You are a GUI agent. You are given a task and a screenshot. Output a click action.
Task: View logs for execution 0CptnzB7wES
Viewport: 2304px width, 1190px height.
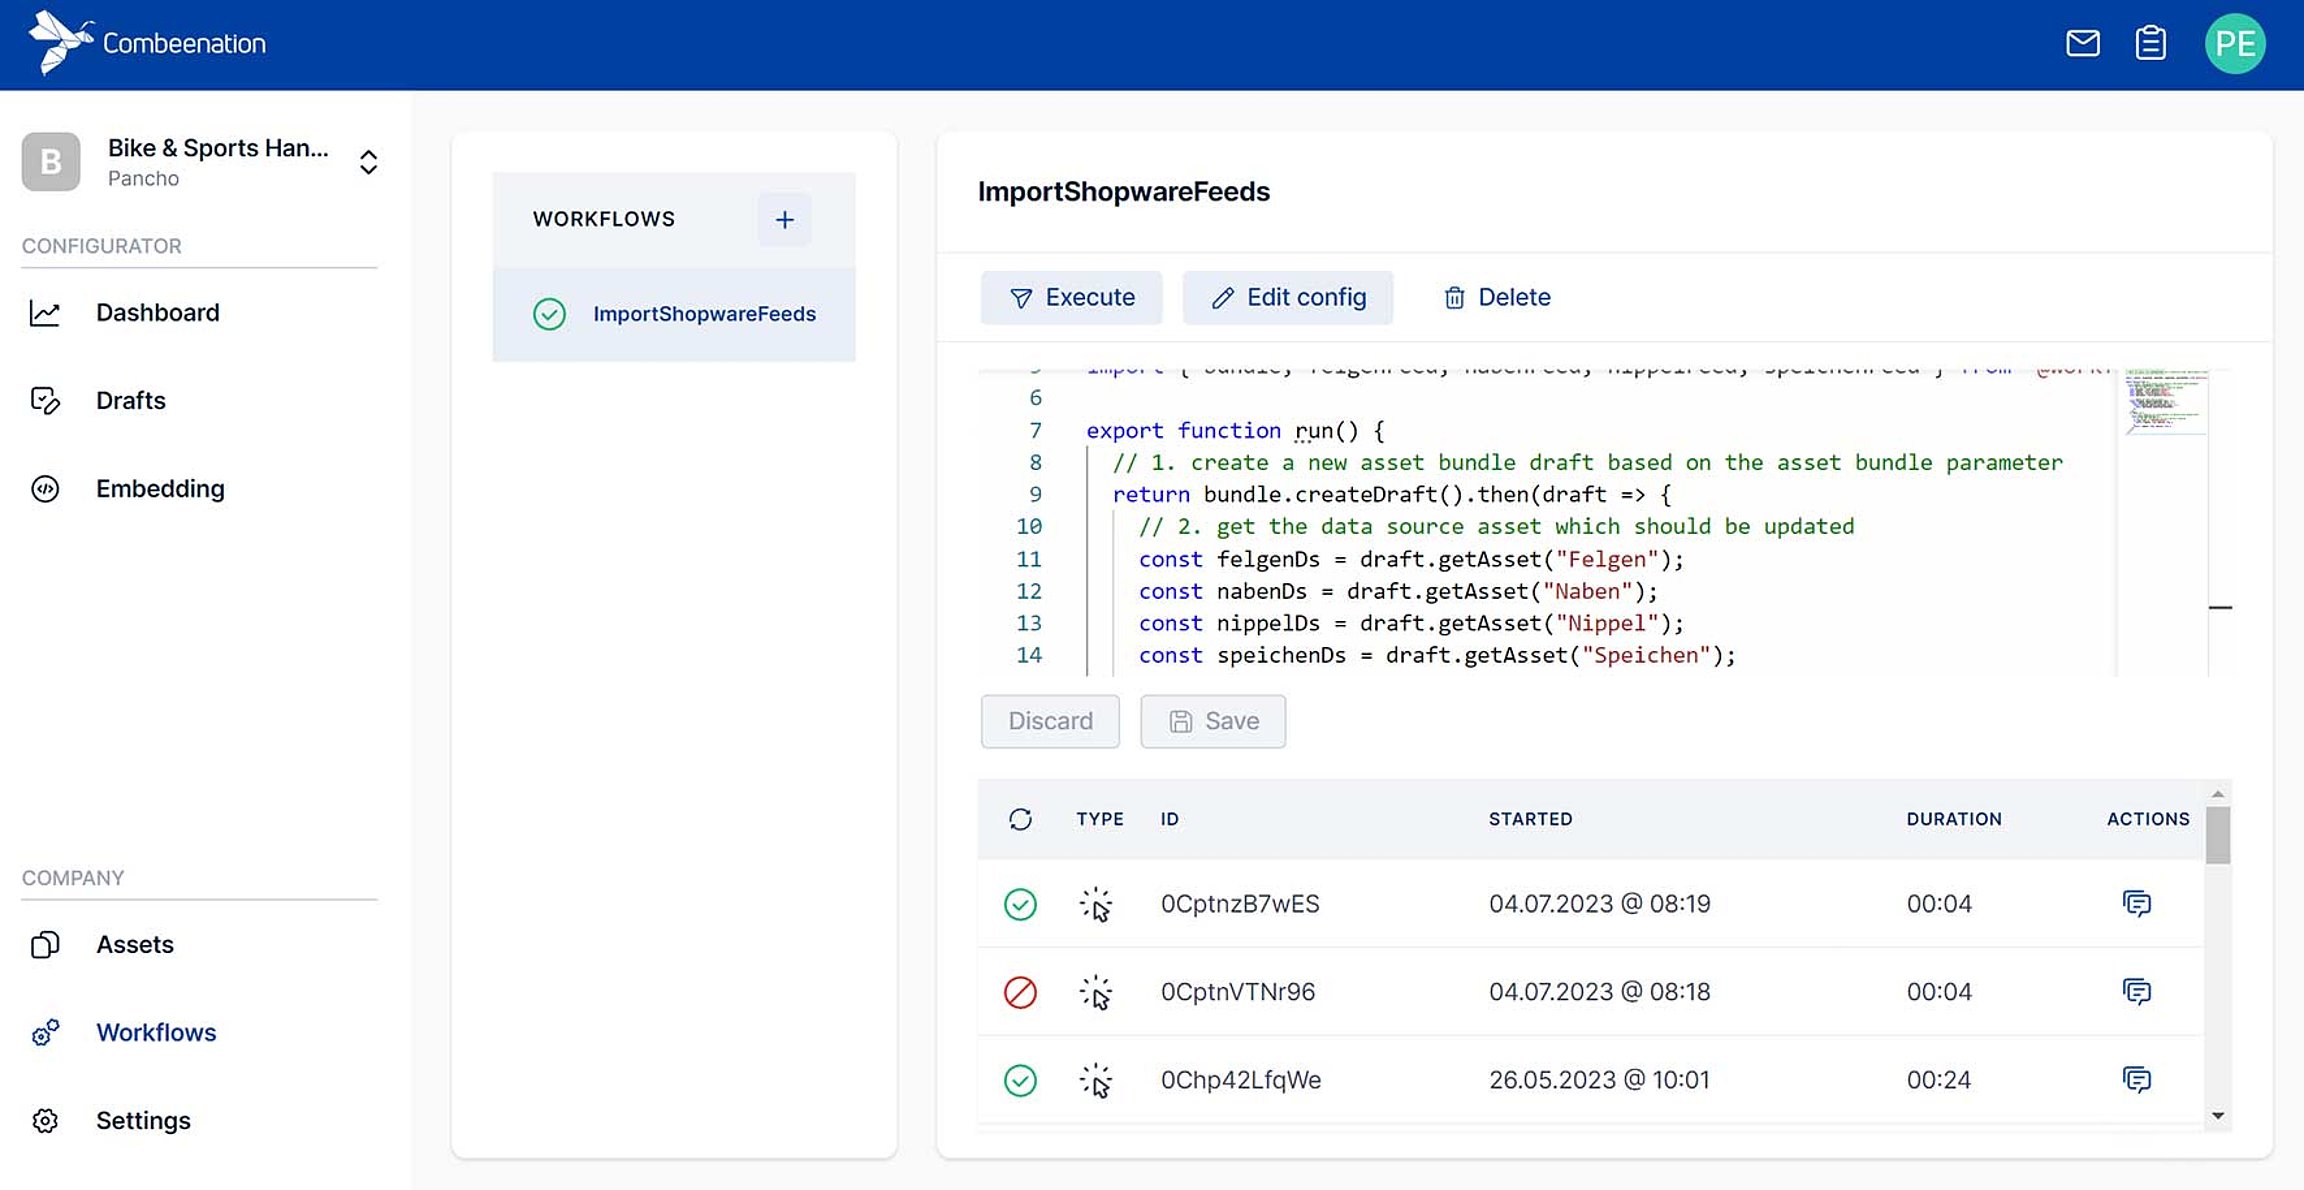pyautogui.click(x=2136, y=904)
